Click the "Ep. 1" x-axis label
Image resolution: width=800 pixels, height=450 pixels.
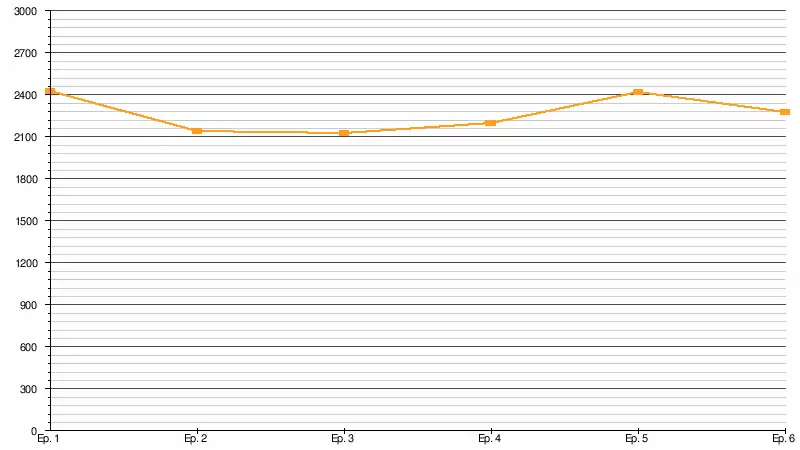48,439
